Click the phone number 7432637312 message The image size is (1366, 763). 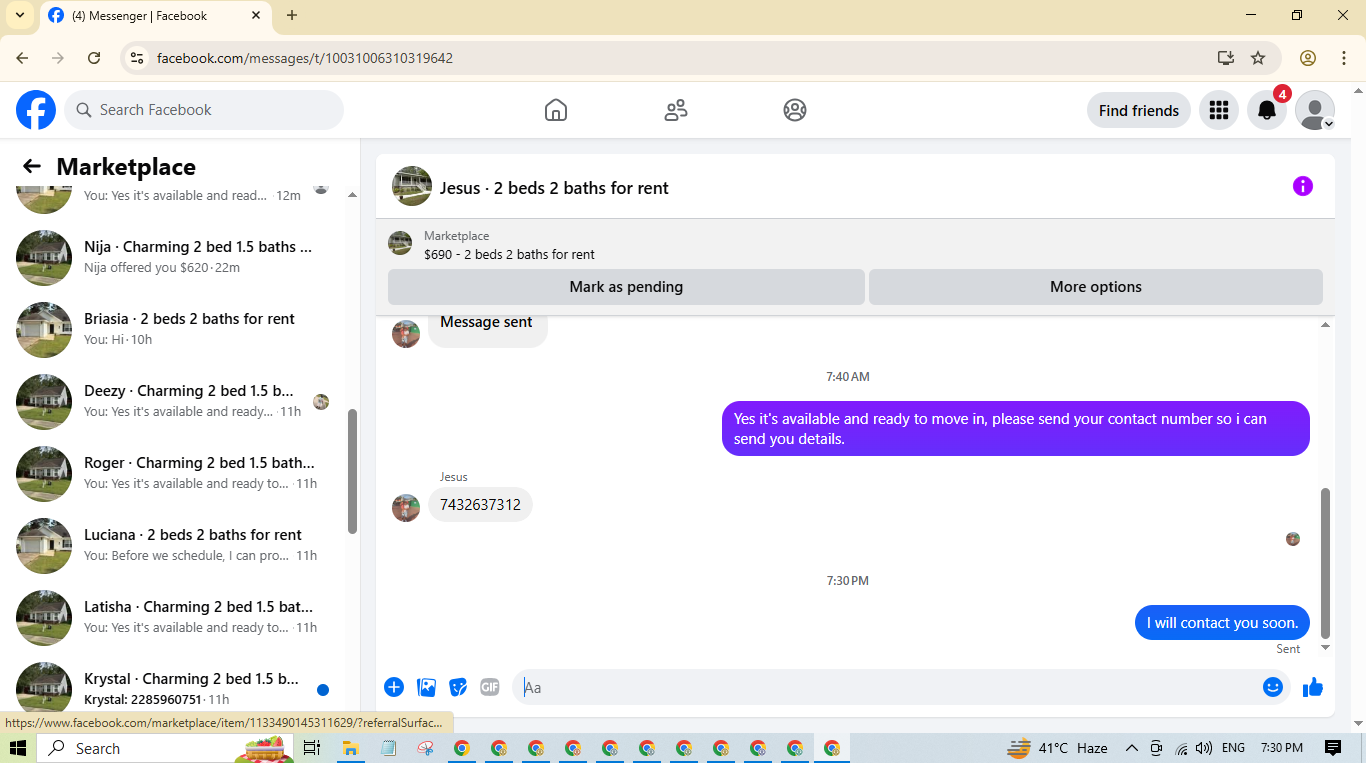coord(480,505)
